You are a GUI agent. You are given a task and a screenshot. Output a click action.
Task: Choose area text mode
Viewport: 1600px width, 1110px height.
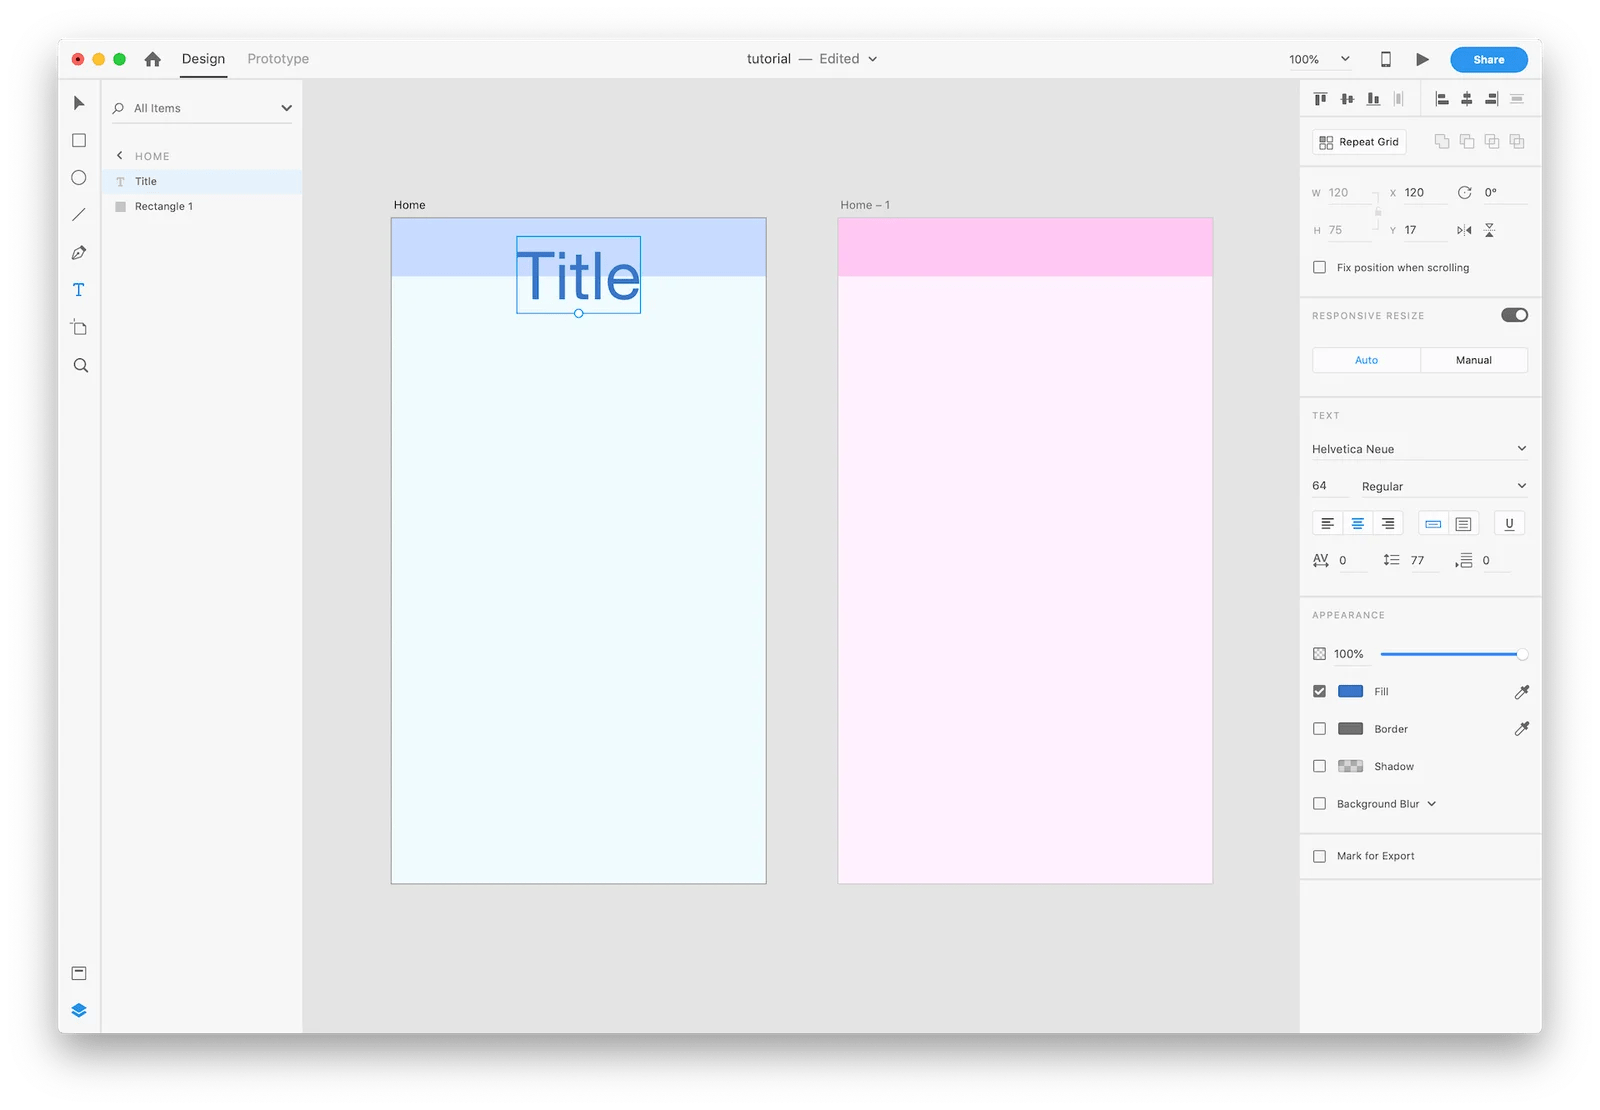(x=1464, y=523)
